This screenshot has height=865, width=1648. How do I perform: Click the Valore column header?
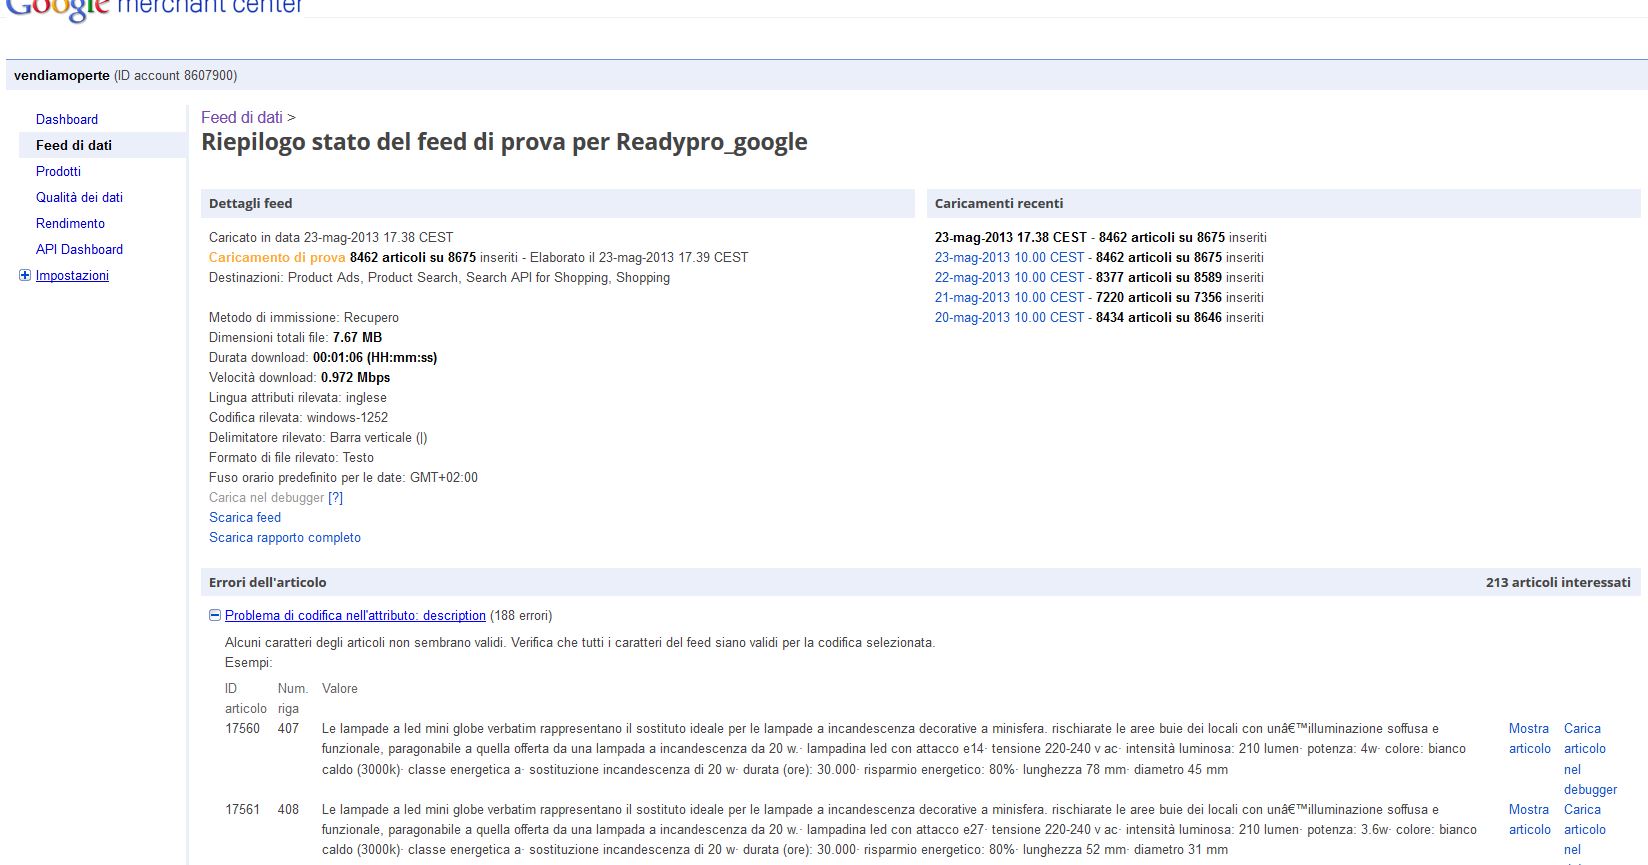[x=340, y=688]
